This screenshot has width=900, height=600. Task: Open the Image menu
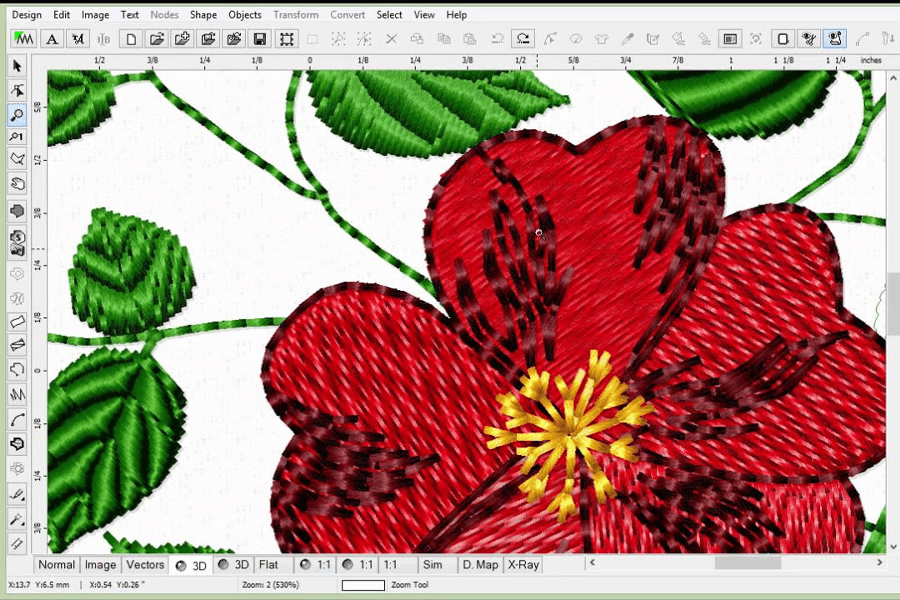(x=95, y=15)
